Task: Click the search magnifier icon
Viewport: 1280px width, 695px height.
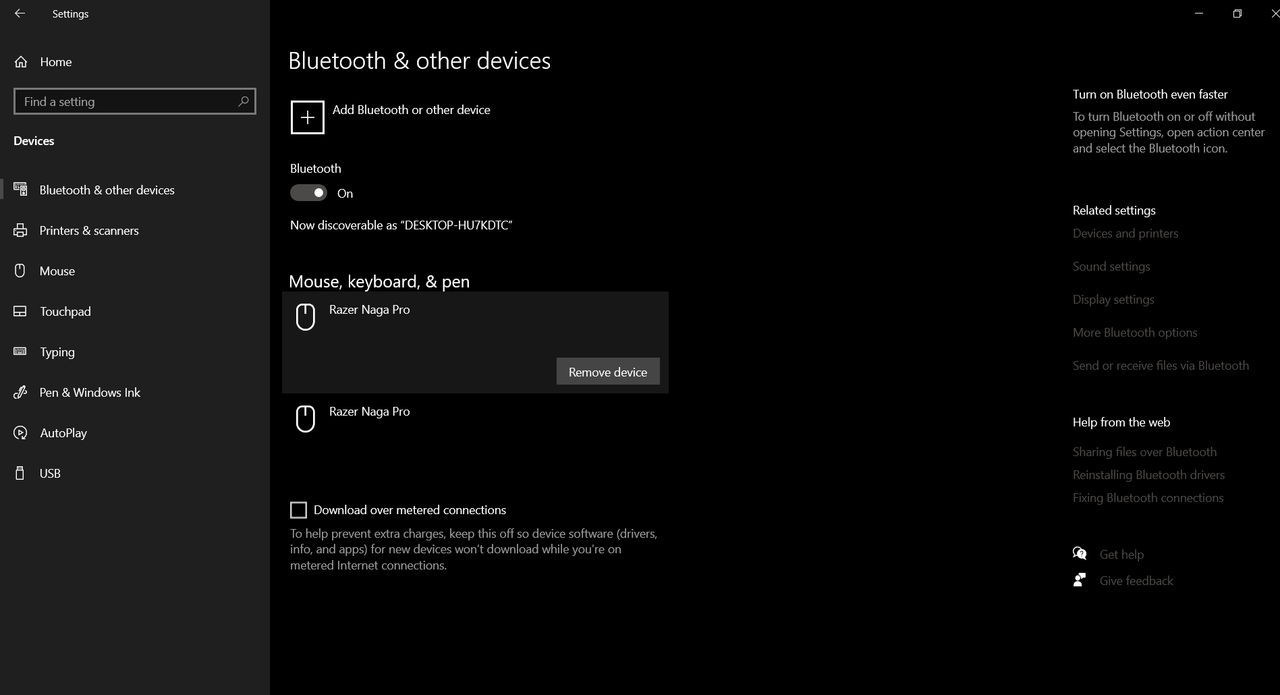Action: (243, 101)
